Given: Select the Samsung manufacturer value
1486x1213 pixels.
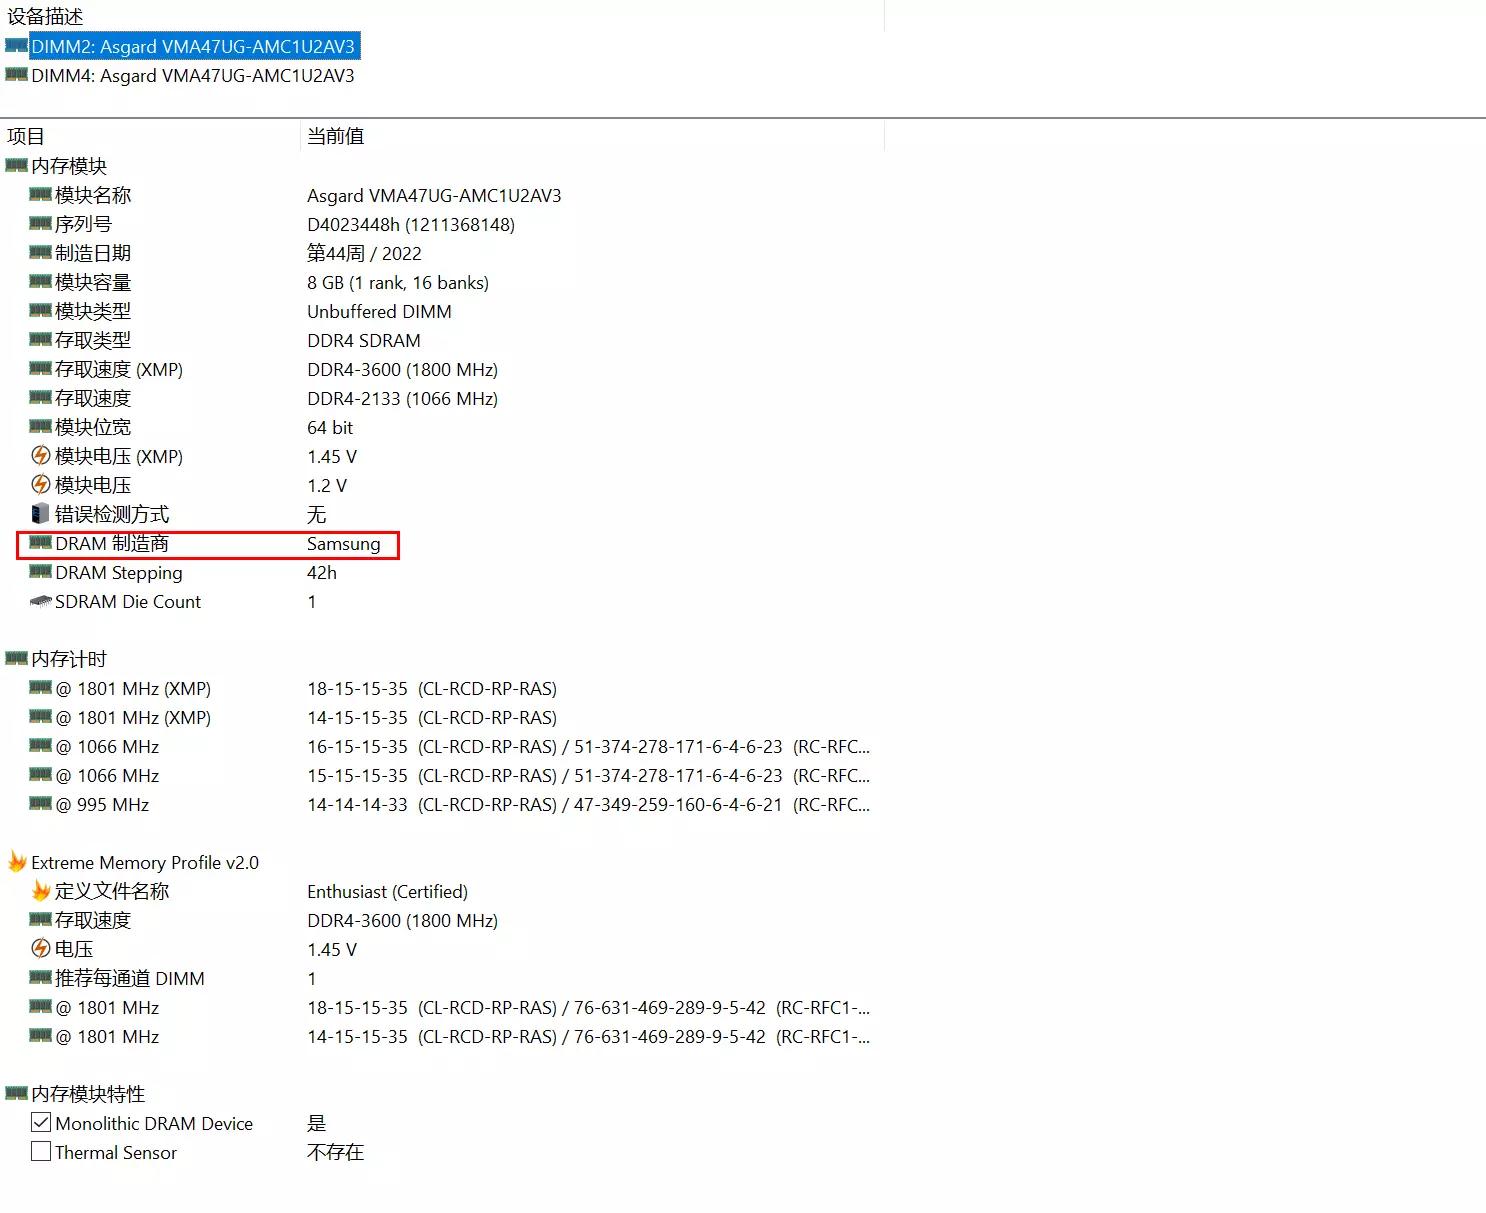Looking at the screenshot, I should [344, 543].
